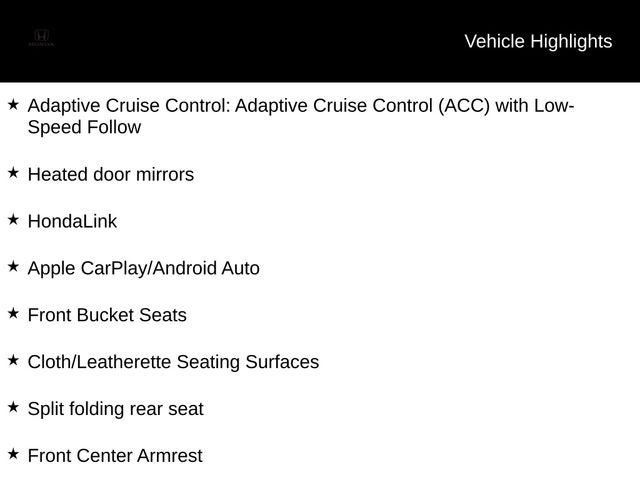Click the HondaLink feature text

[x=72, y=222]
